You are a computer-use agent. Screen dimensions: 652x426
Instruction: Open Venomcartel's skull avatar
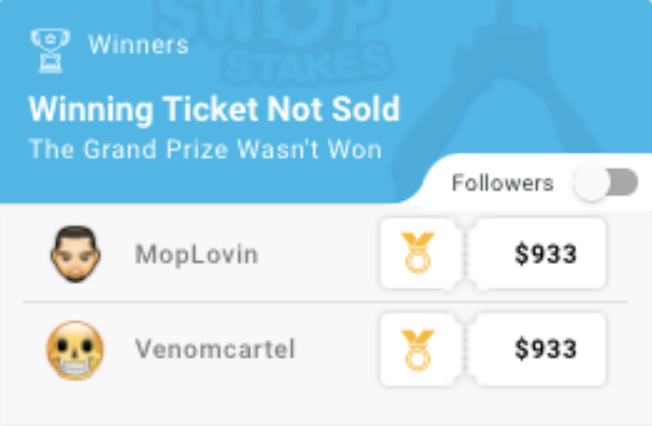point(76,350)
